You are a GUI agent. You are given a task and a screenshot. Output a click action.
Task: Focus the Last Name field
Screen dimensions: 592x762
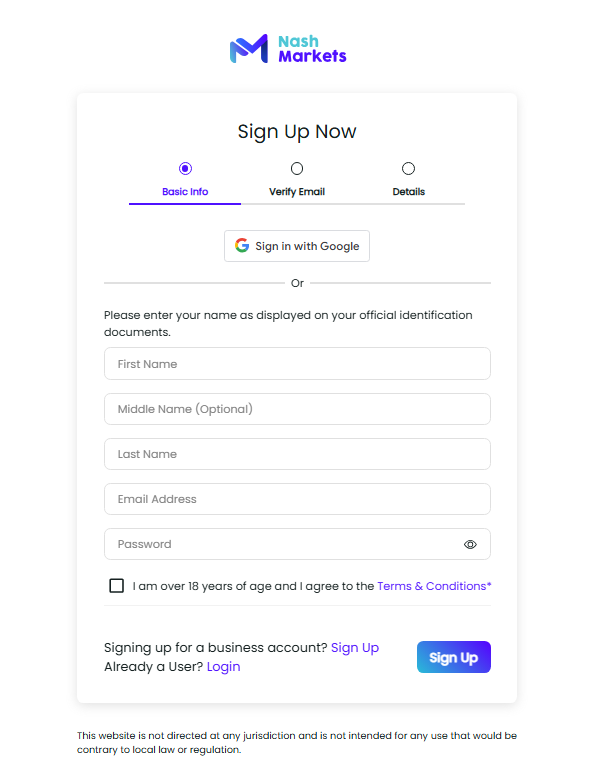point(297,454)
